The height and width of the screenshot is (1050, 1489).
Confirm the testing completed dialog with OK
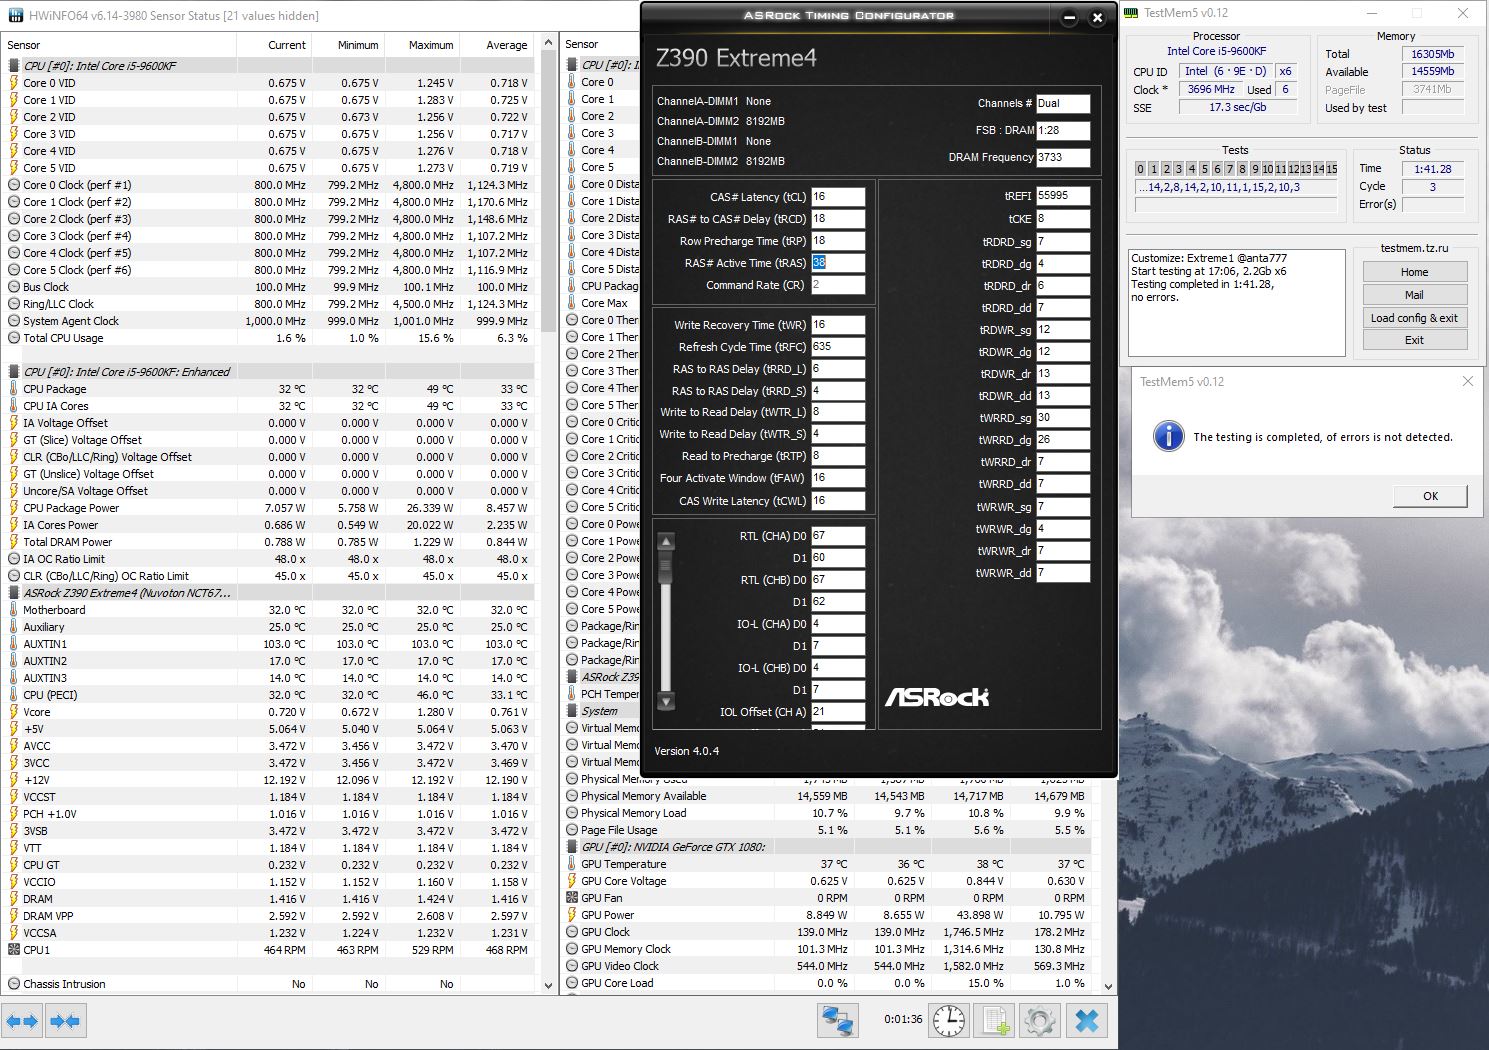click(1430, 496)
